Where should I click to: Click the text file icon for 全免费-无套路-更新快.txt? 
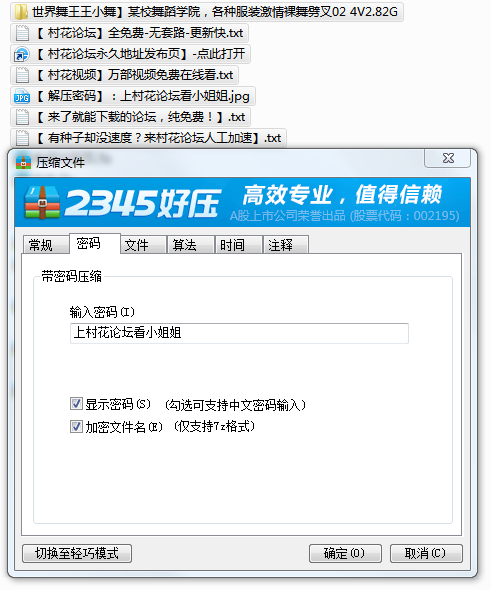[x=22, y=33]
